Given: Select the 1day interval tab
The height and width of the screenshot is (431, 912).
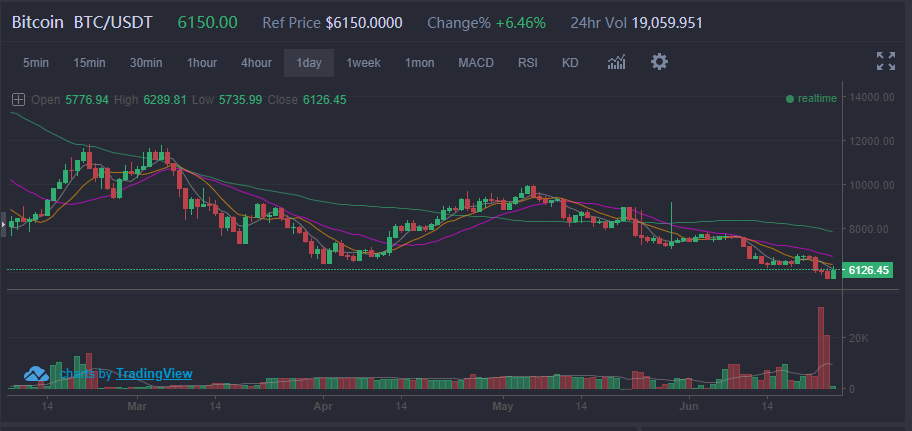Looking at the screenshot, I should coord(309,63).
